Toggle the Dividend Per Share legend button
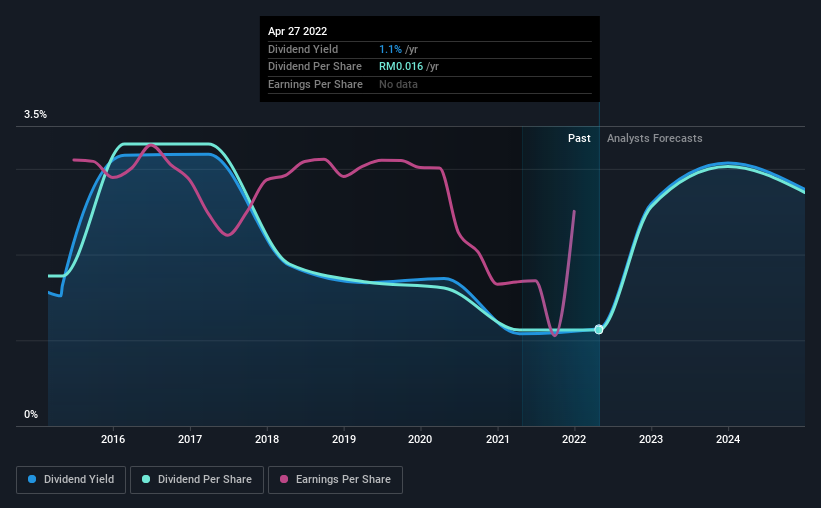The height and width of the screenshot is (508, 821). point(197,480)
